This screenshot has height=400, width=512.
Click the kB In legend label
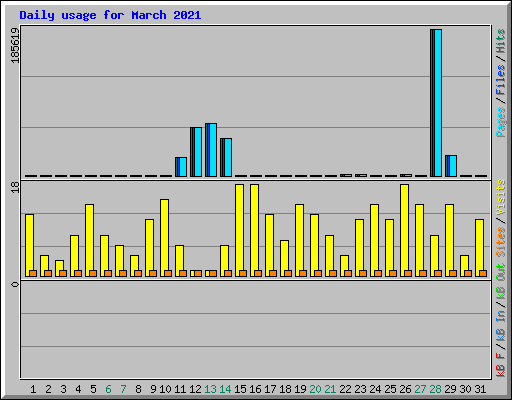click(x=501, y=325)
